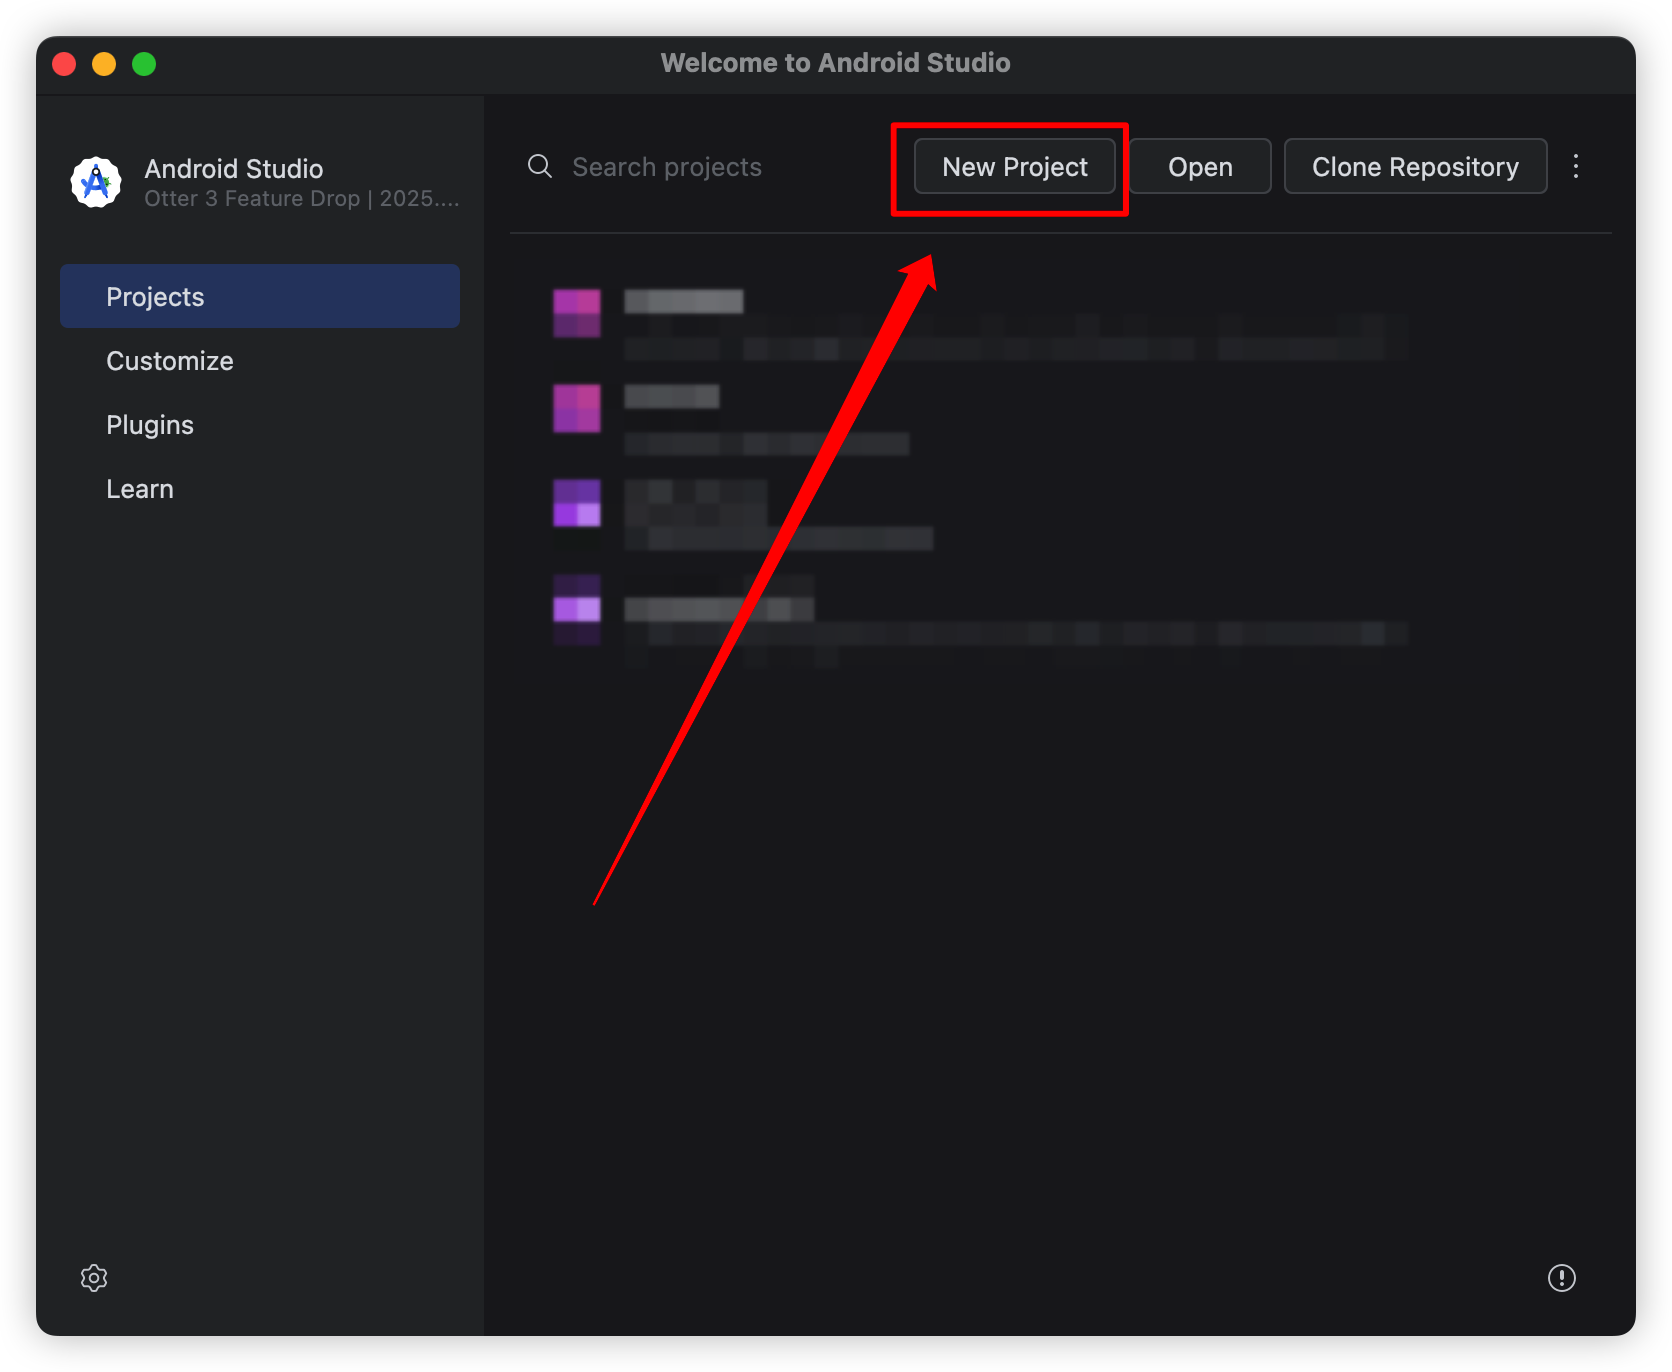Open the second recent project icon
This screenshot has width=1672, height=1372.
577,409
